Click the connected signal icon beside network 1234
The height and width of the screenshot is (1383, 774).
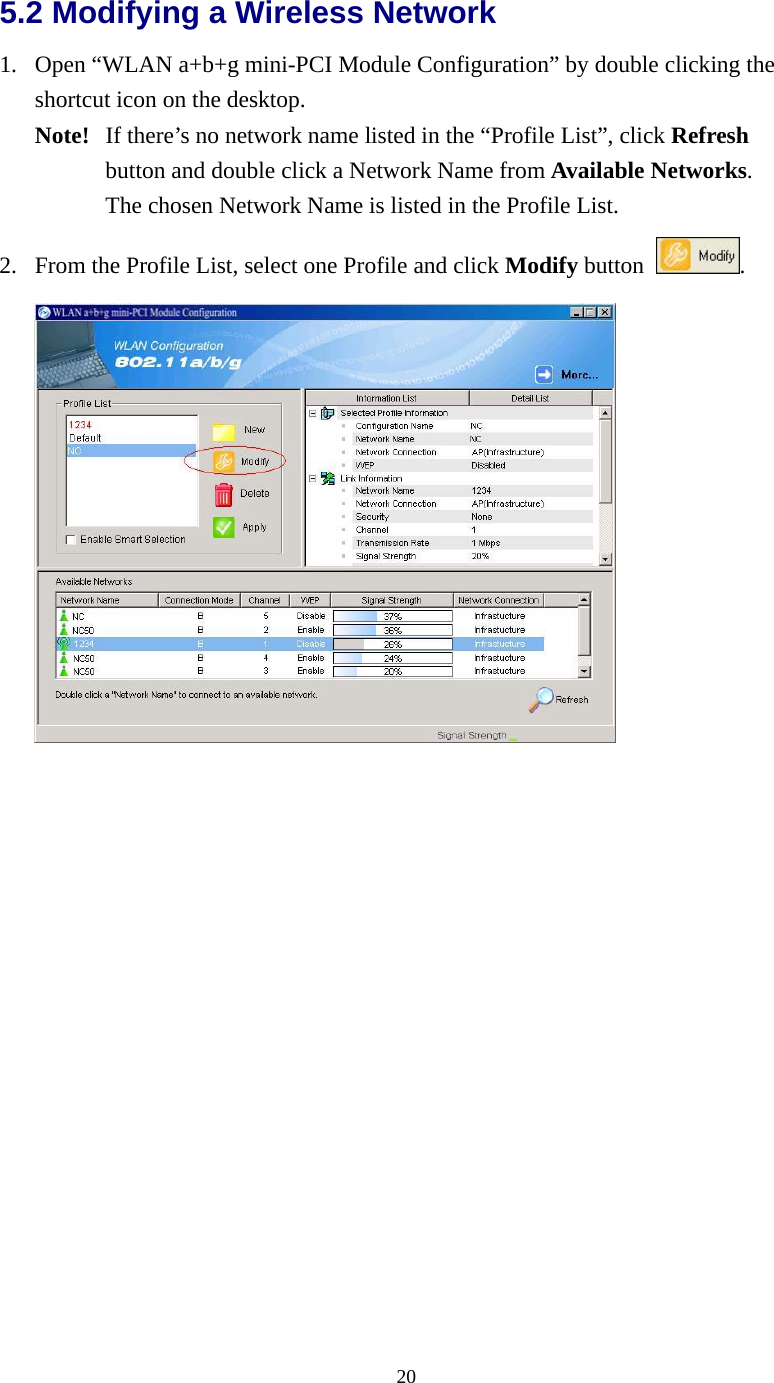pos(63,644)
